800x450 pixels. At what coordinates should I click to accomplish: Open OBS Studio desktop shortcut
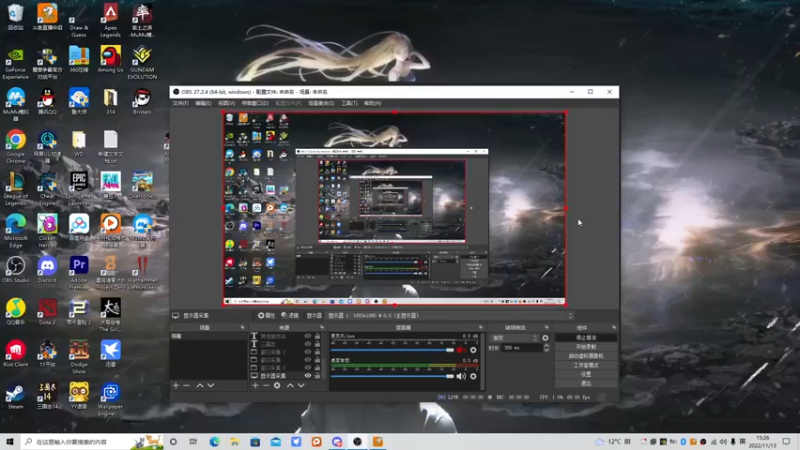[15, 269]
